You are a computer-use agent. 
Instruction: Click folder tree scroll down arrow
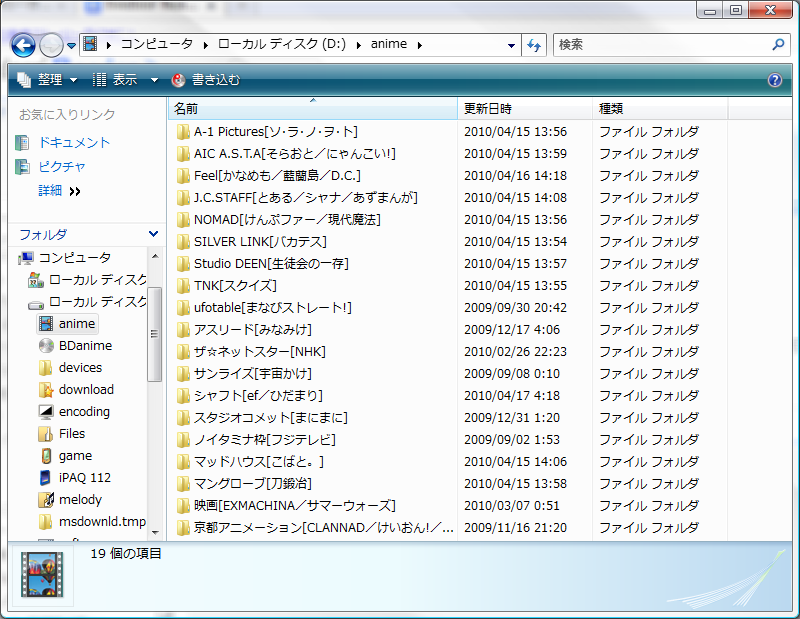[155, 533]
